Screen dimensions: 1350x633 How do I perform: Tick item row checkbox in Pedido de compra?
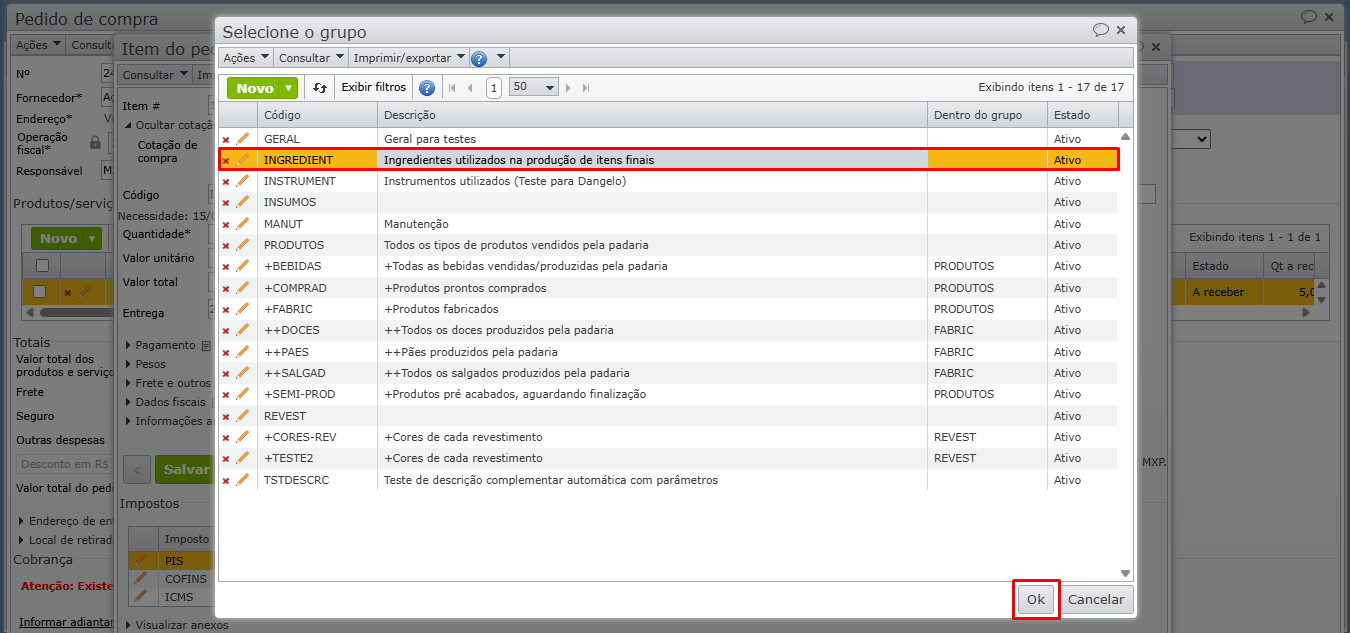click(x=40, y=292)
